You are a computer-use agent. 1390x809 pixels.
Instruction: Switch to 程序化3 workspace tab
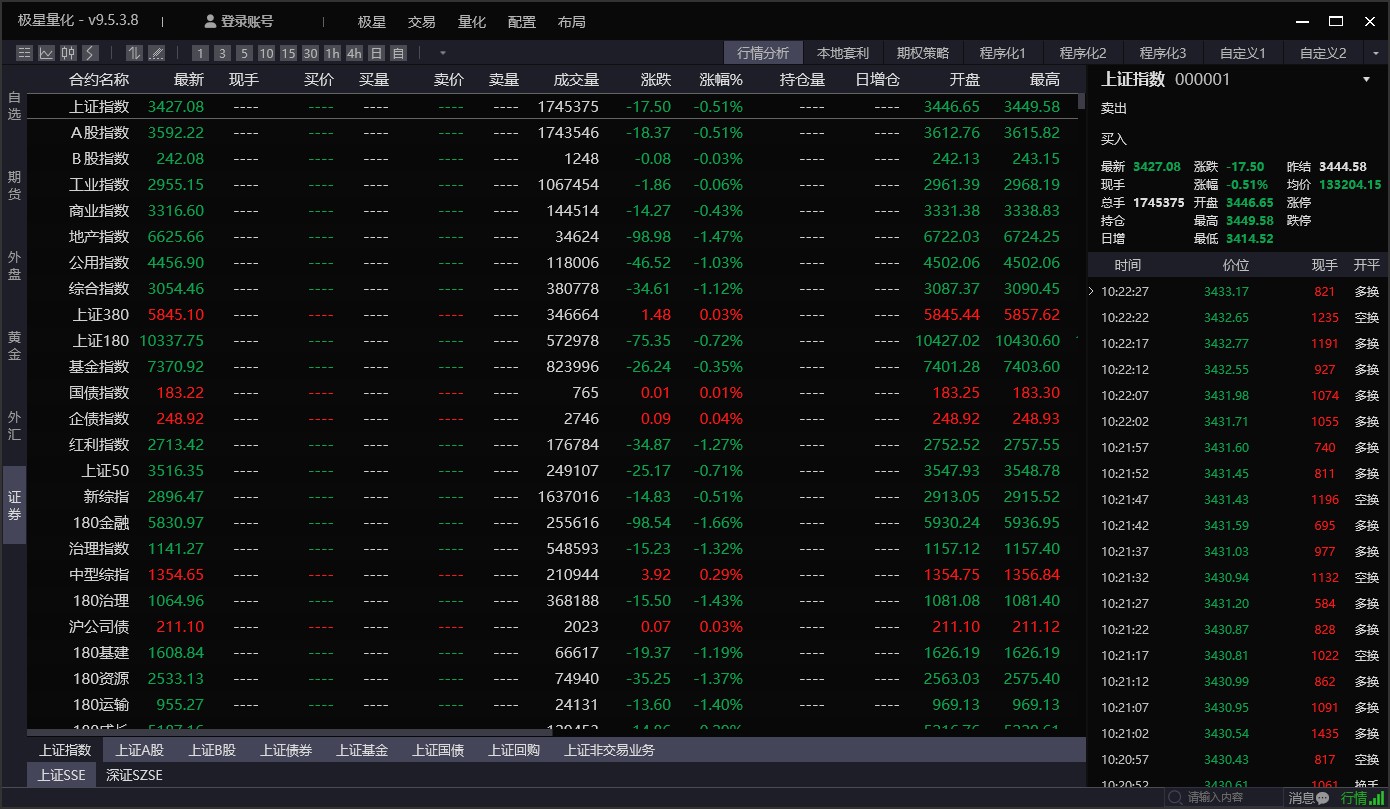pyautogui.click(x=1163, y=53)
